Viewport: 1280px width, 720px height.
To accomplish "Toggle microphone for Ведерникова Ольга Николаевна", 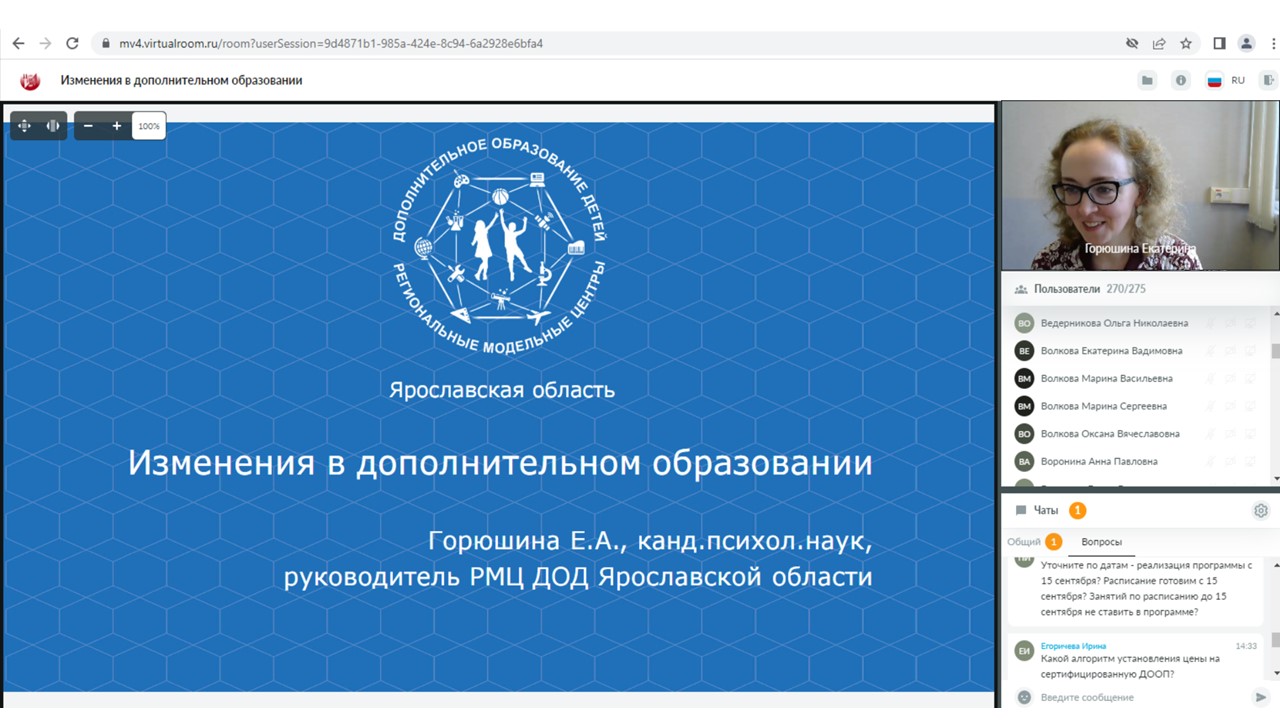I will [1210, 323].
